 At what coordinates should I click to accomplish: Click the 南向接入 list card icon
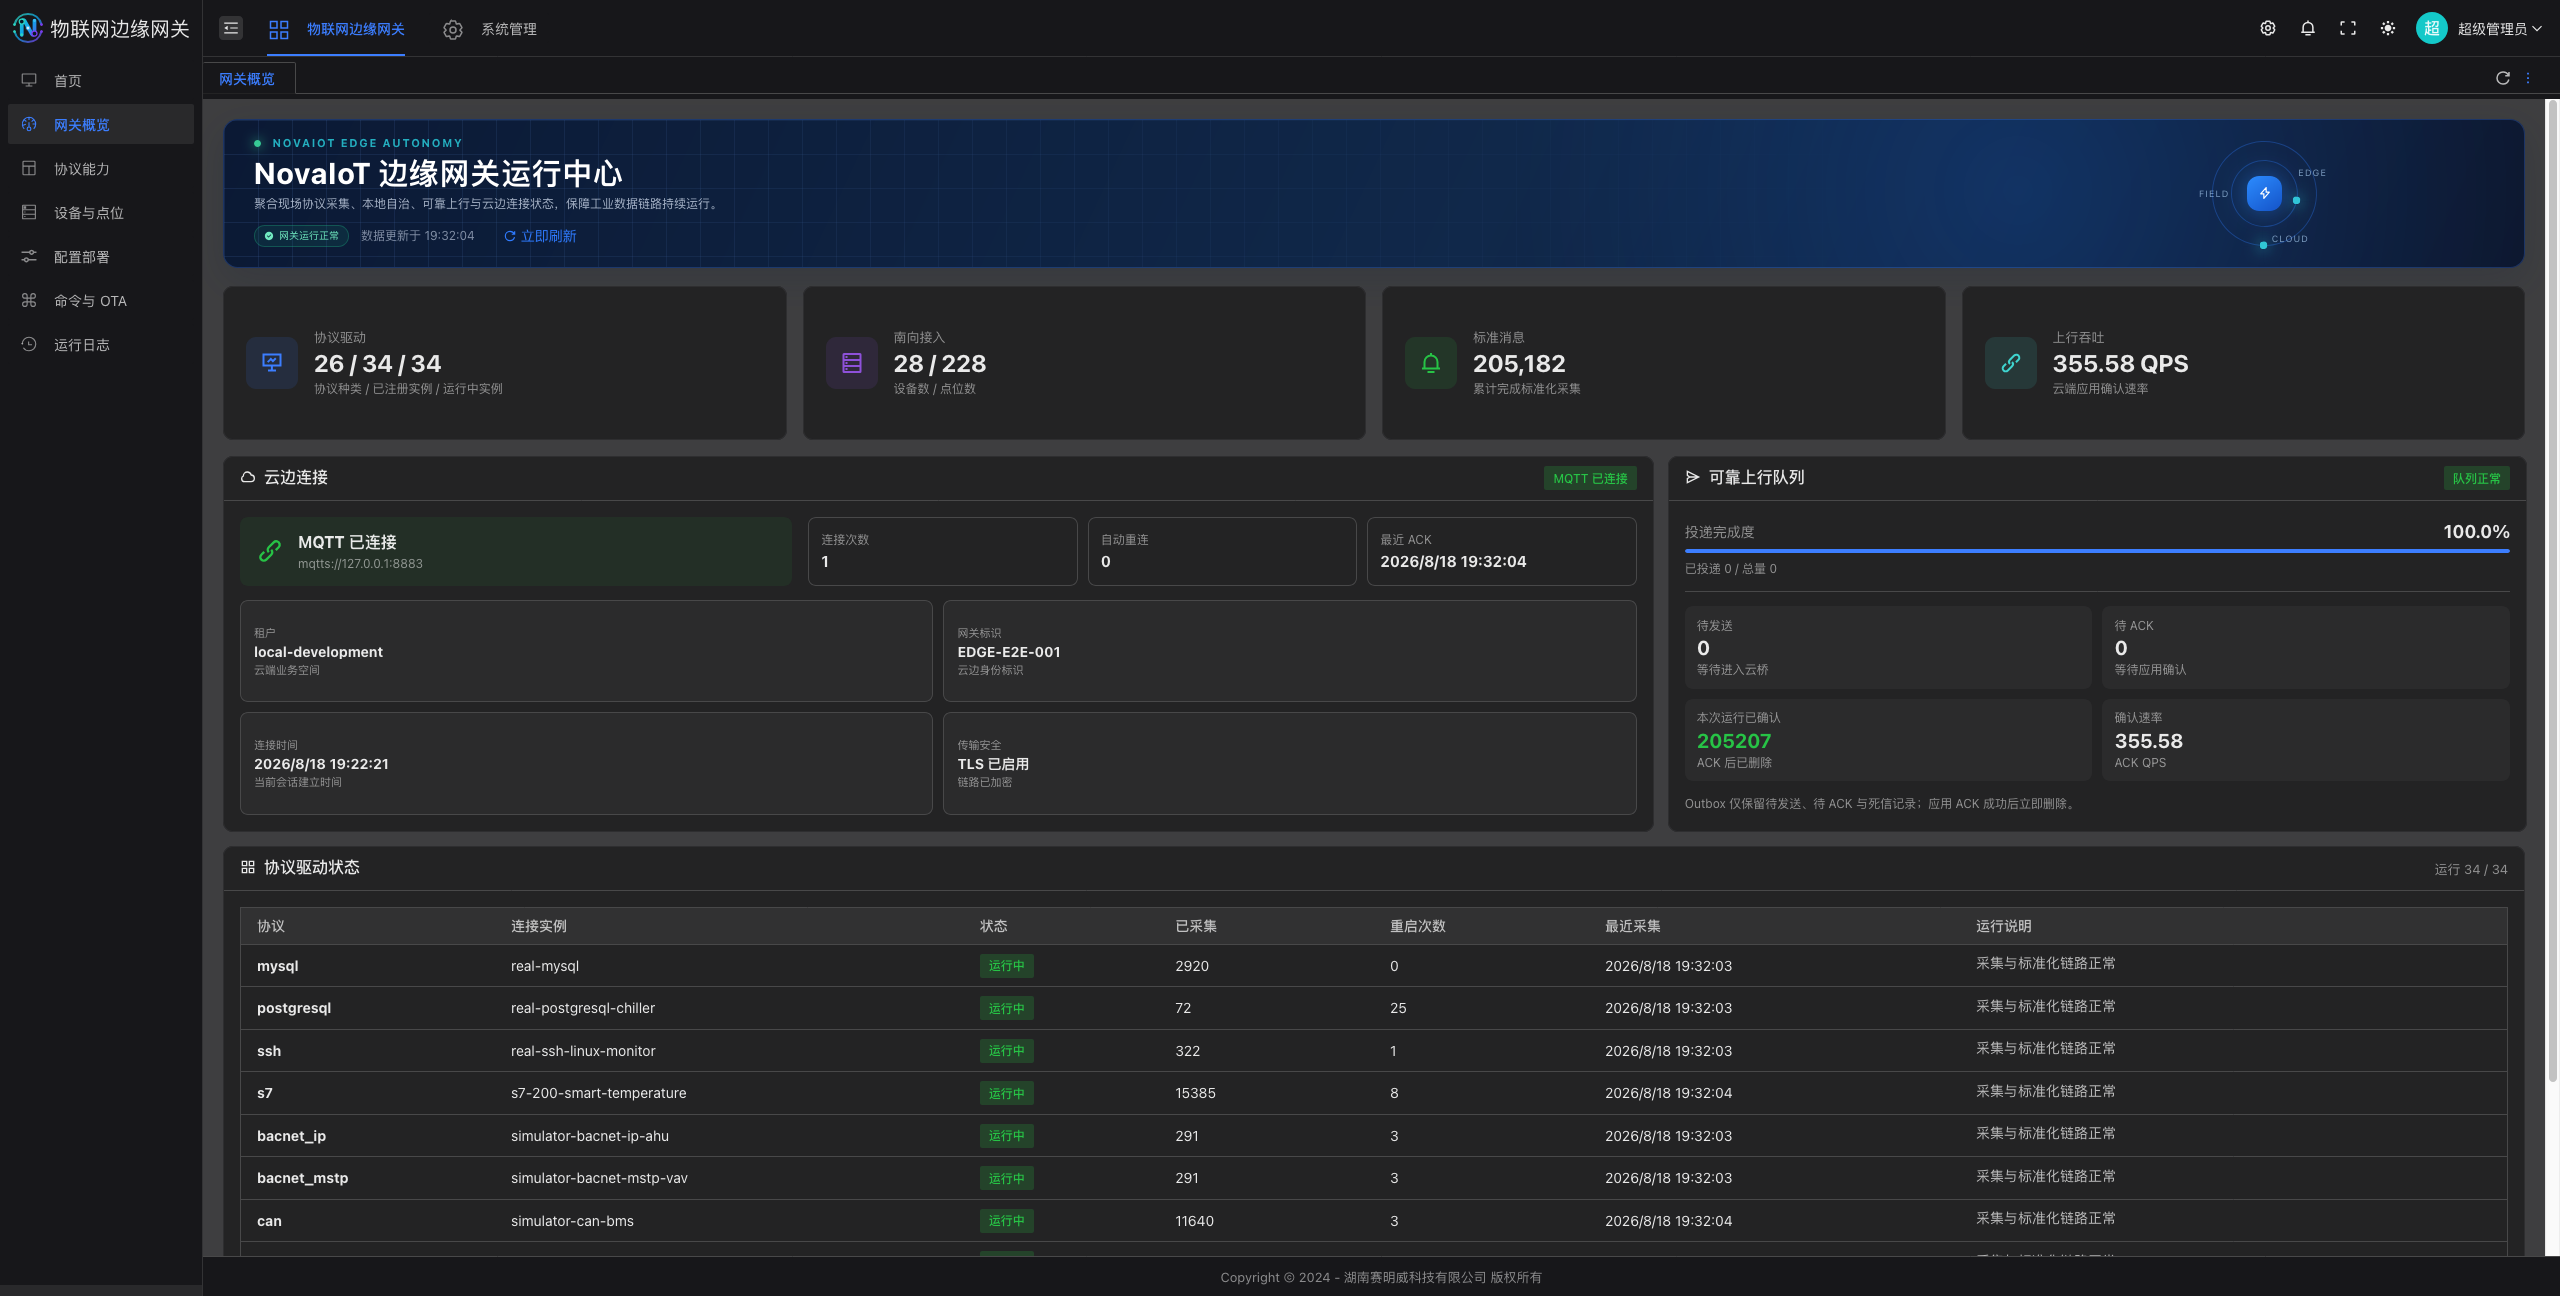852,362
